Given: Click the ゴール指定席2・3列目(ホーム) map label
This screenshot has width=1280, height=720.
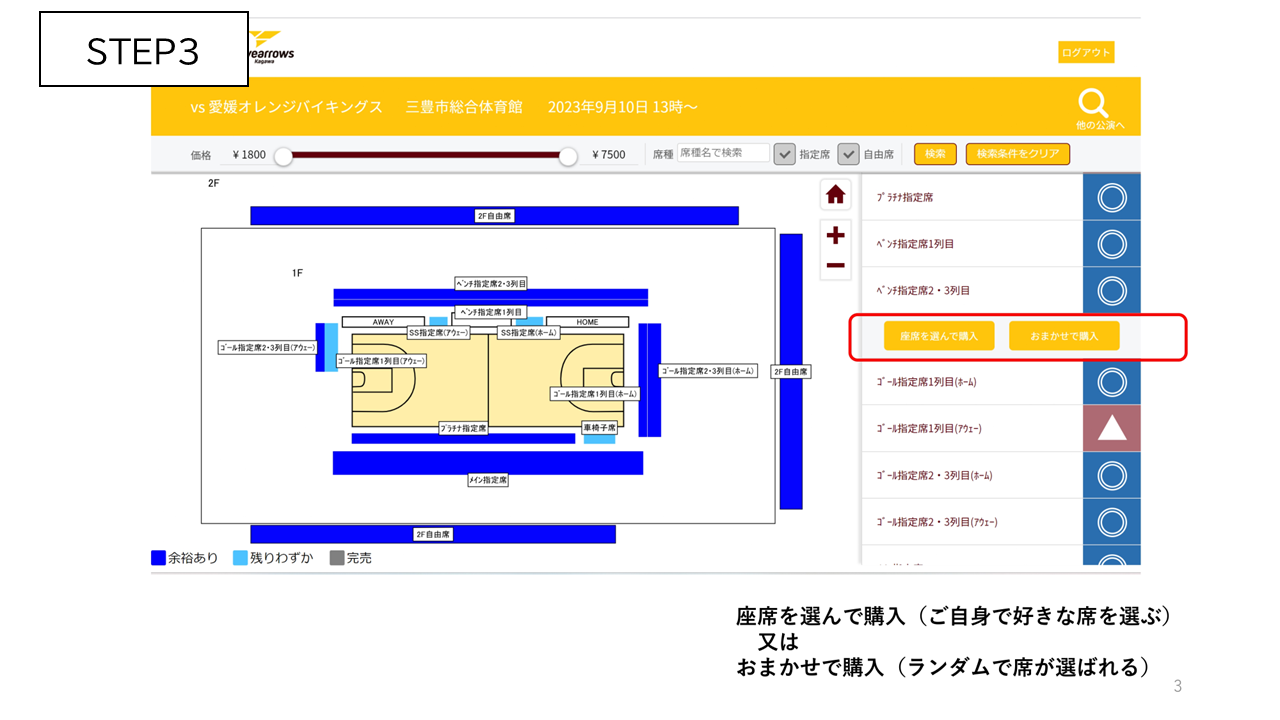Looking at the screenshot, I should 709,371.
